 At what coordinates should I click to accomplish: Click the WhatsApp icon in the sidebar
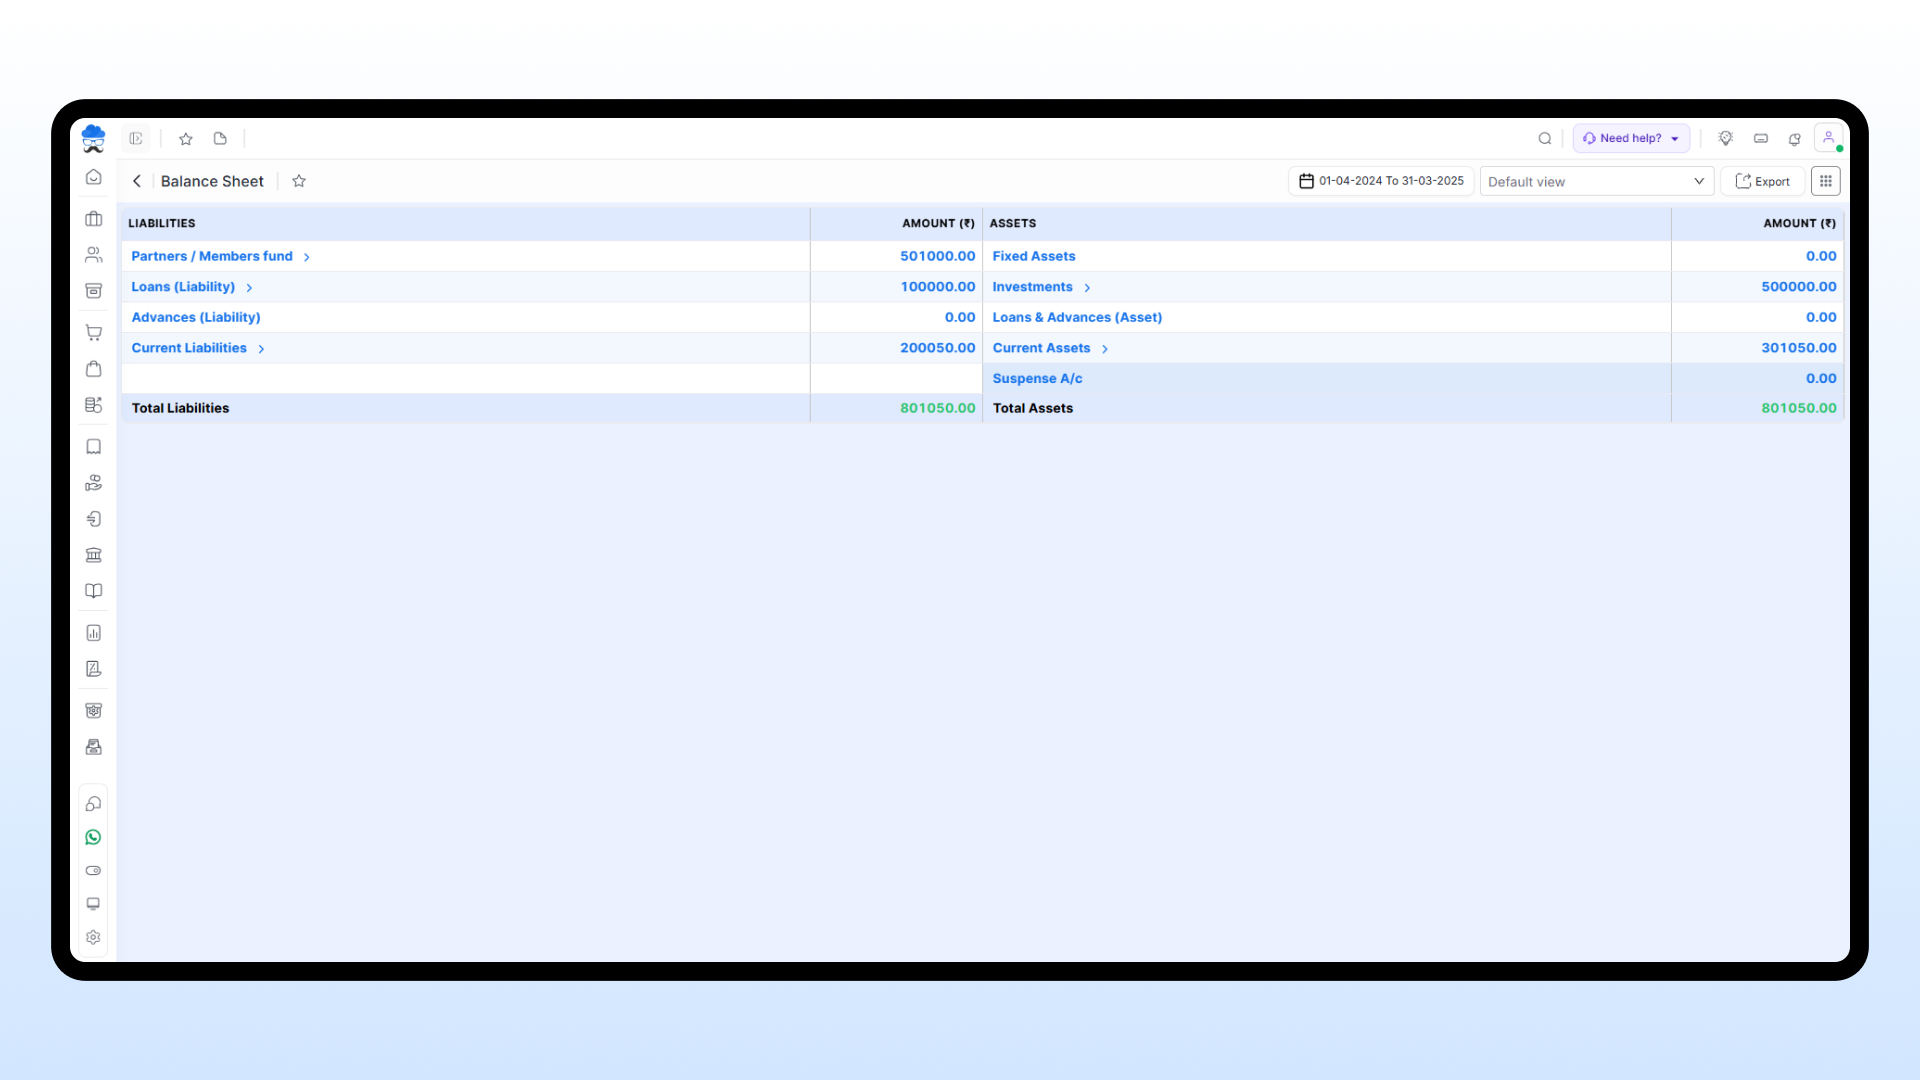tap(93, 837)
